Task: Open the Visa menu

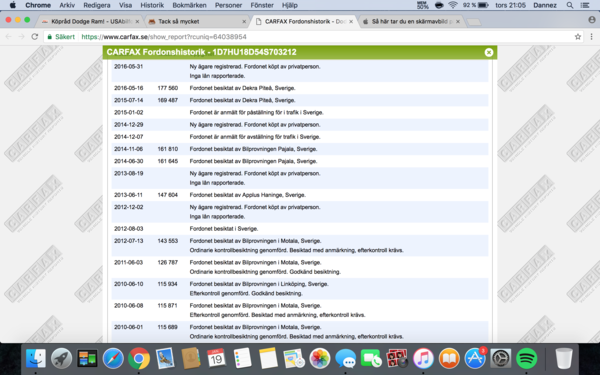Action: 126,5
